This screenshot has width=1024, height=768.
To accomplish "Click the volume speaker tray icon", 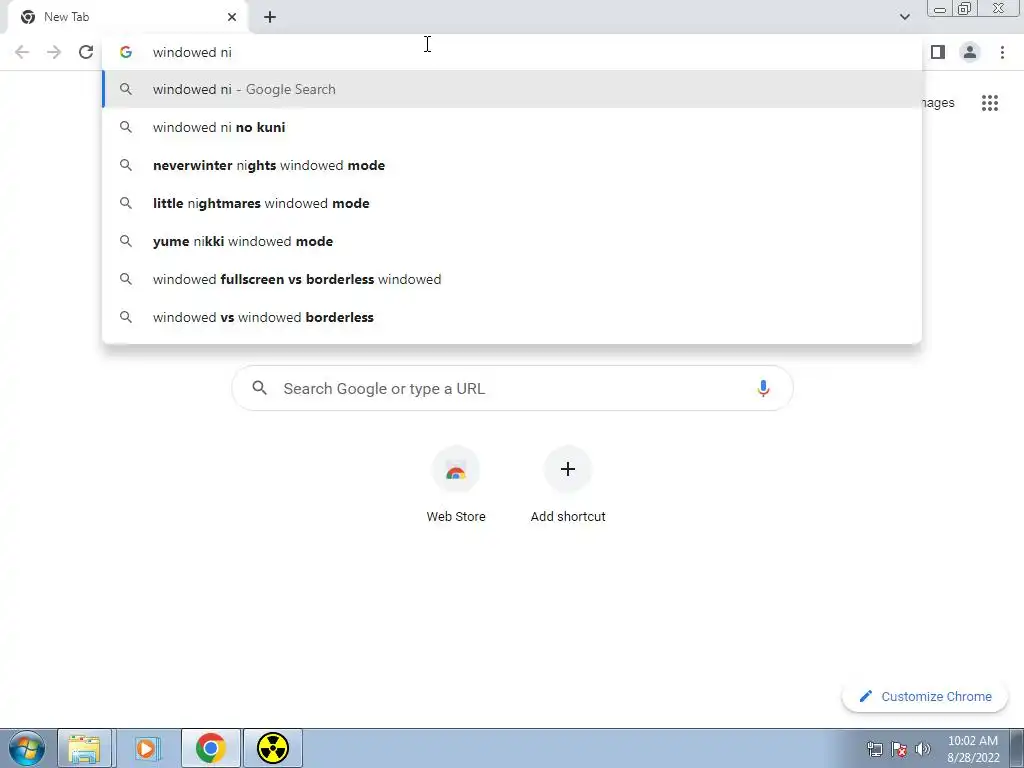I will coord(922,749).
